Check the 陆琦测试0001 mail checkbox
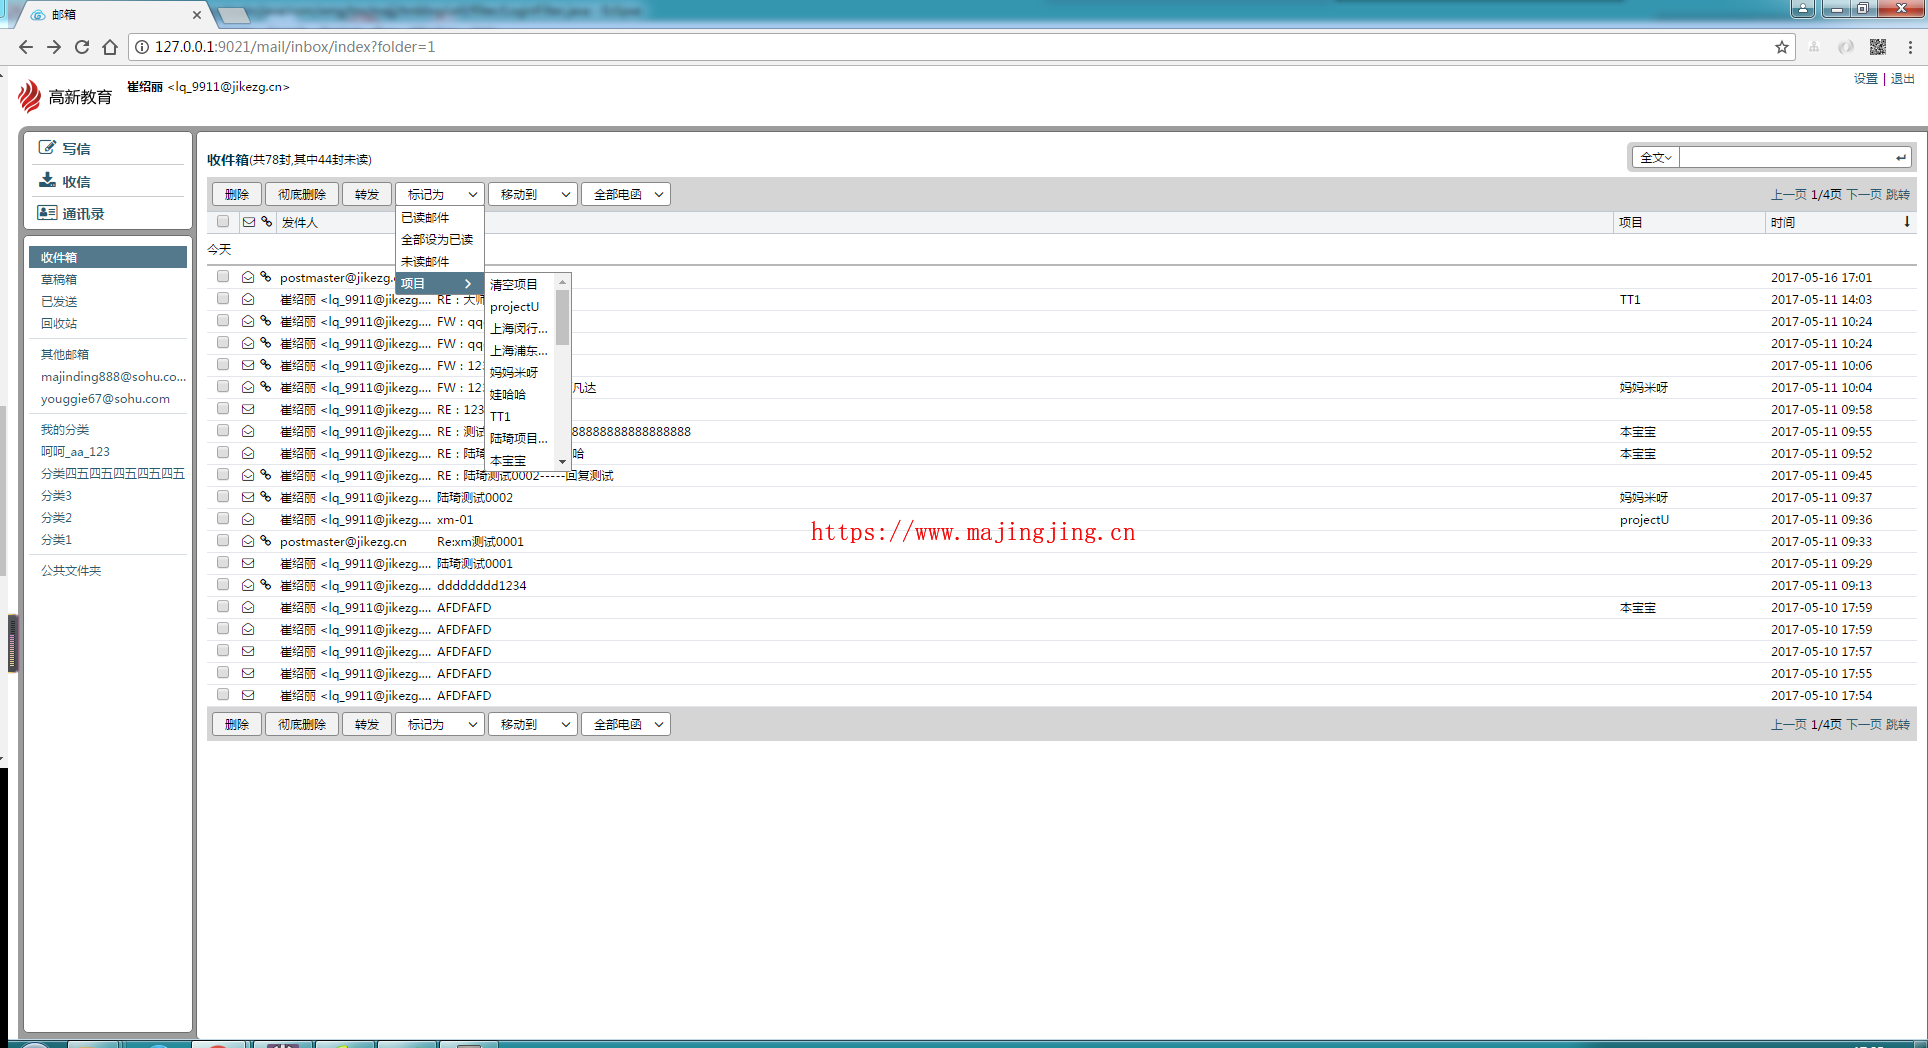1928x1048 pixels. pos(223,563)
